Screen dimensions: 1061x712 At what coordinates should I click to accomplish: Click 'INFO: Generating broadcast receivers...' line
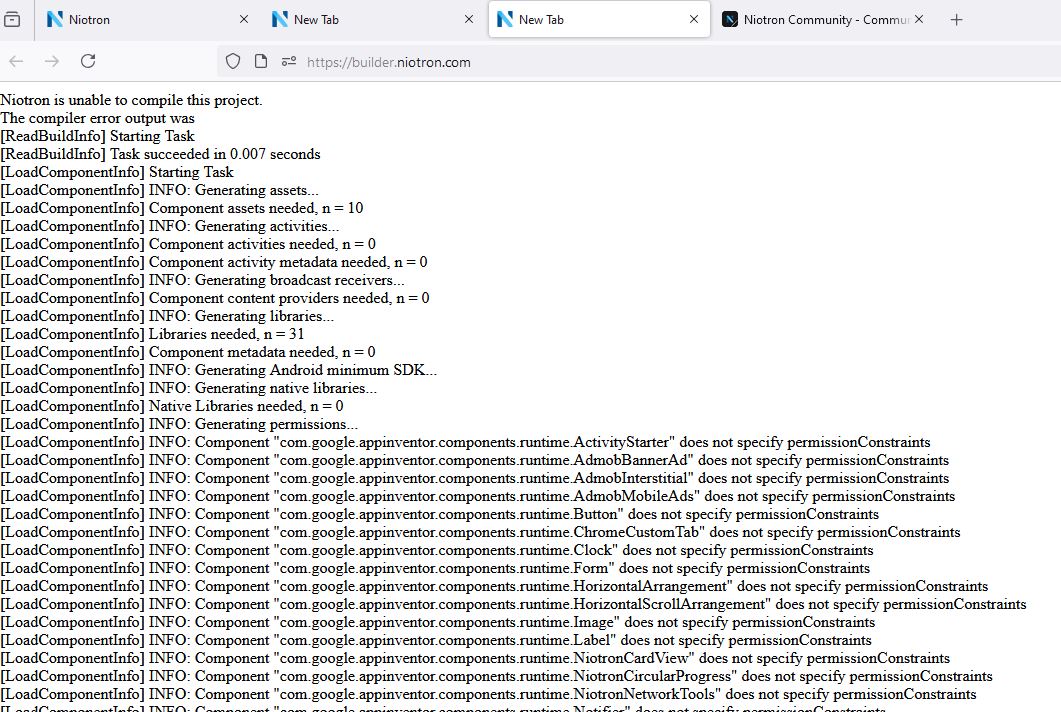tap(202, 280)
